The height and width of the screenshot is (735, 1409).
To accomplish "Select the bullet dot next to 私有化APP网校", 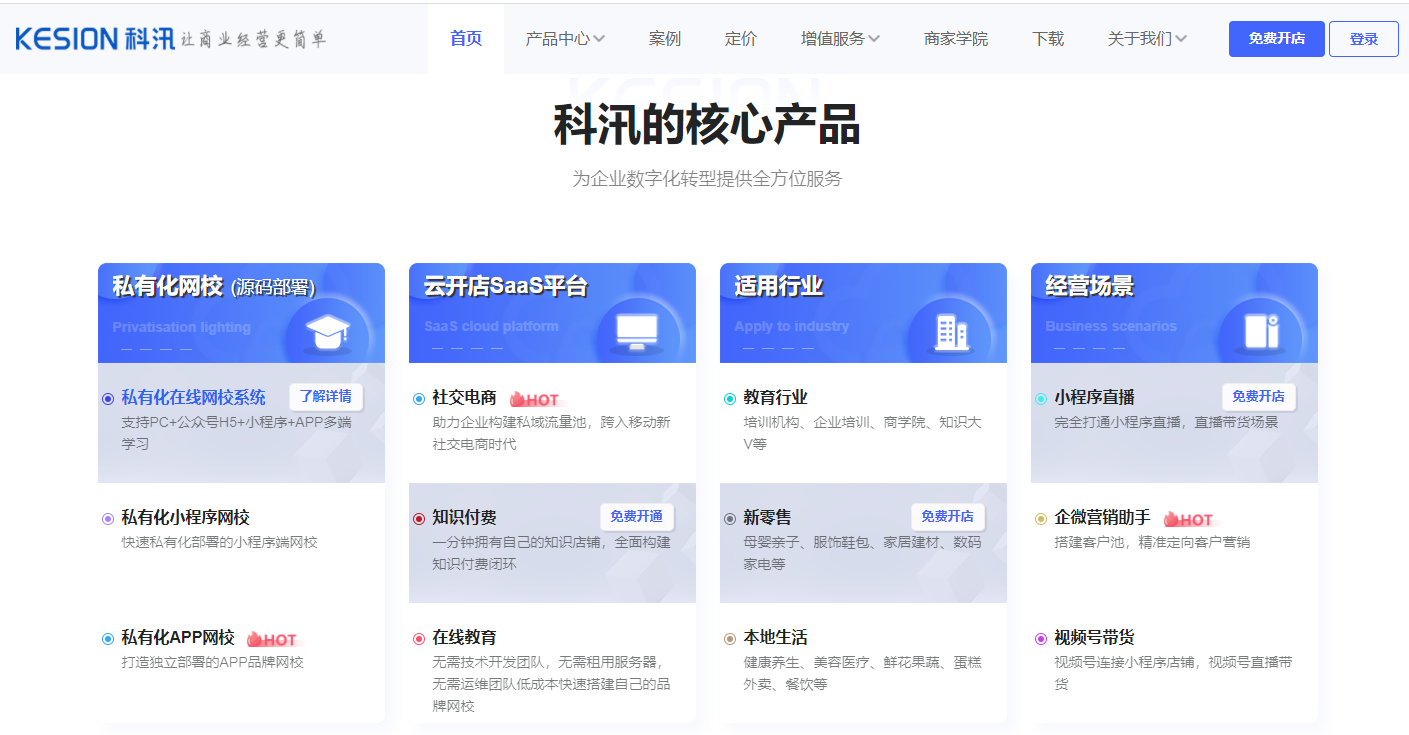I will point(108,639).
